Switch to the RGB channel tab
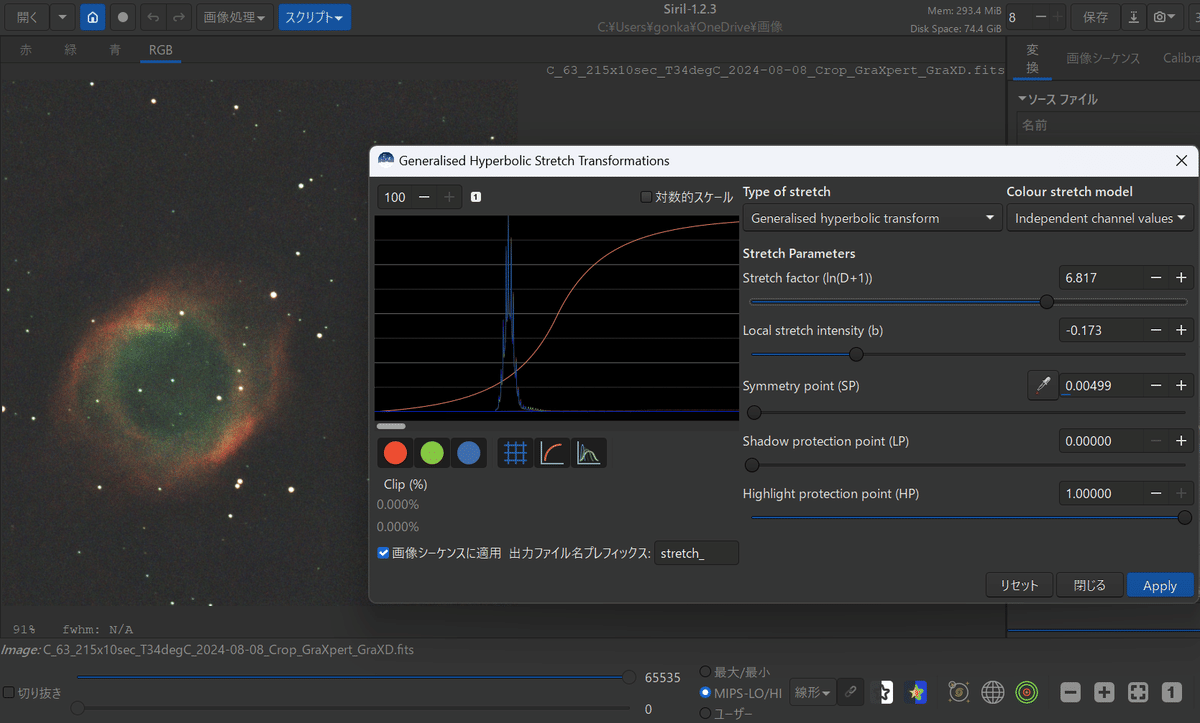The height and width of the screenshot is (723, 1200). click(x=160, y=49)
